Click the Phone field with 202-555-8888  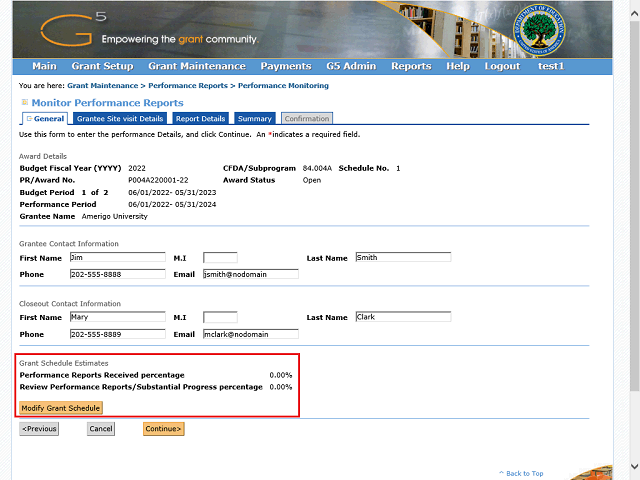pyautogui.click(x=118, y=274)
